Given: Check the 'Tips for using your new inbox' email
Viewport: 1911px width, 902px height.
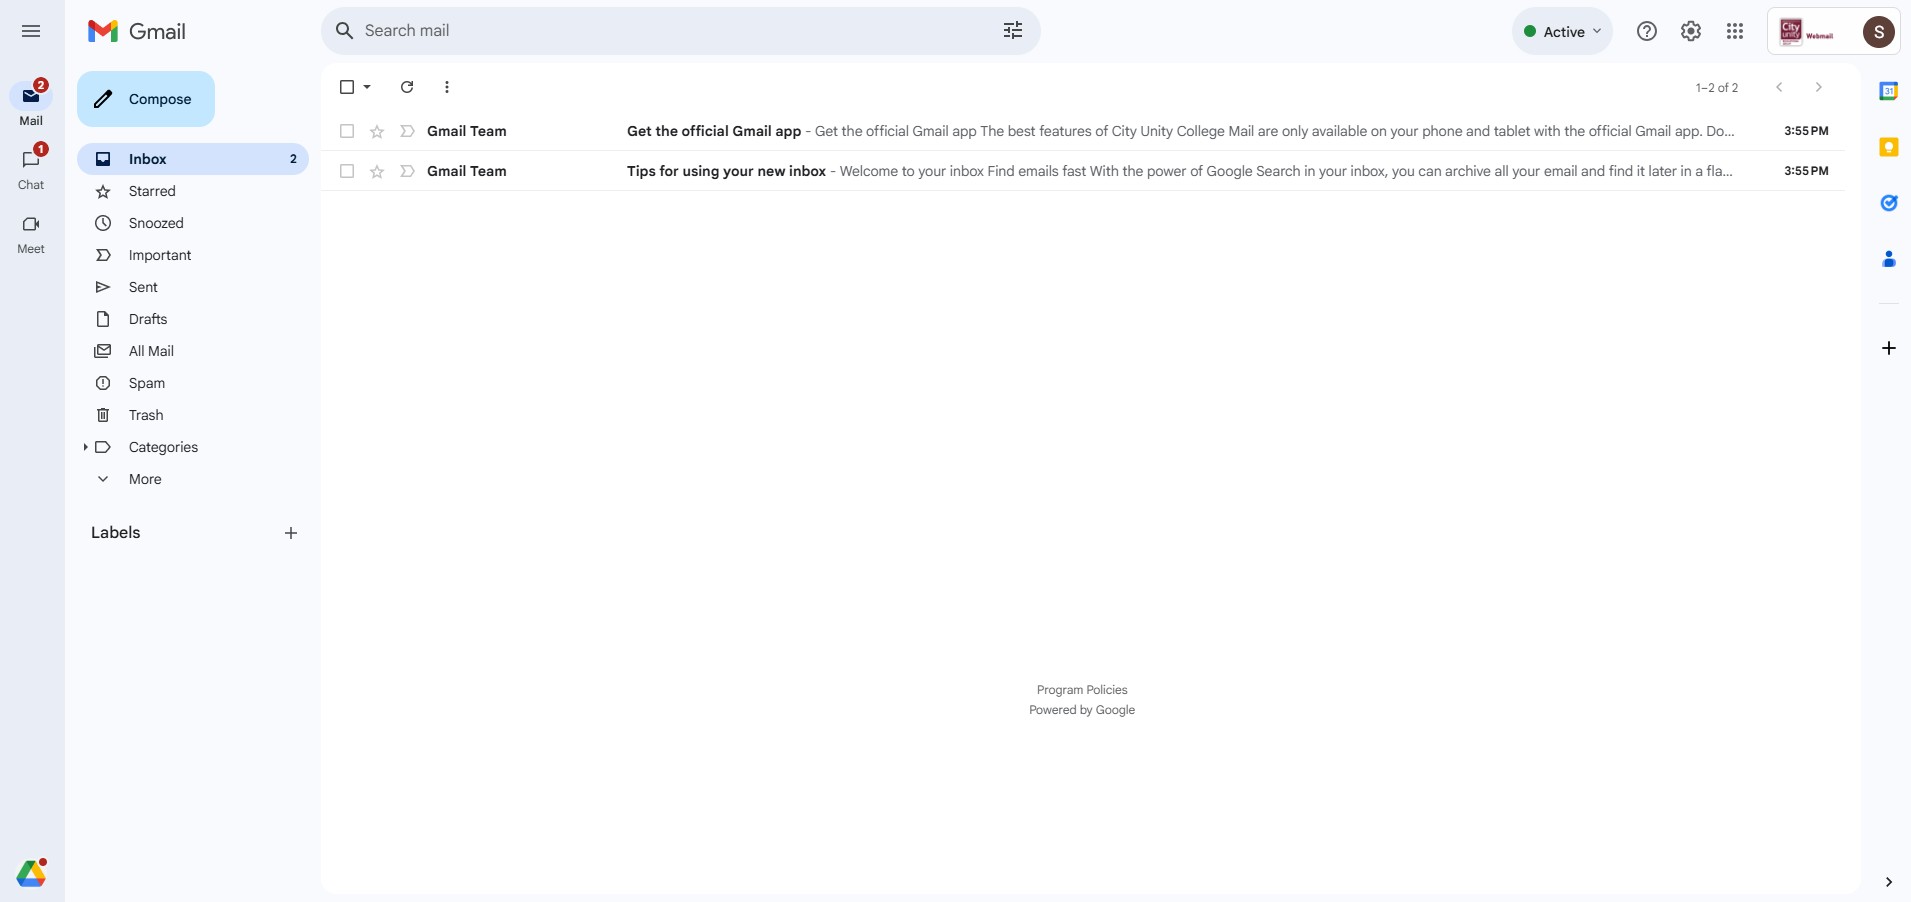Looking at the screenshot, I should (347, 171).
